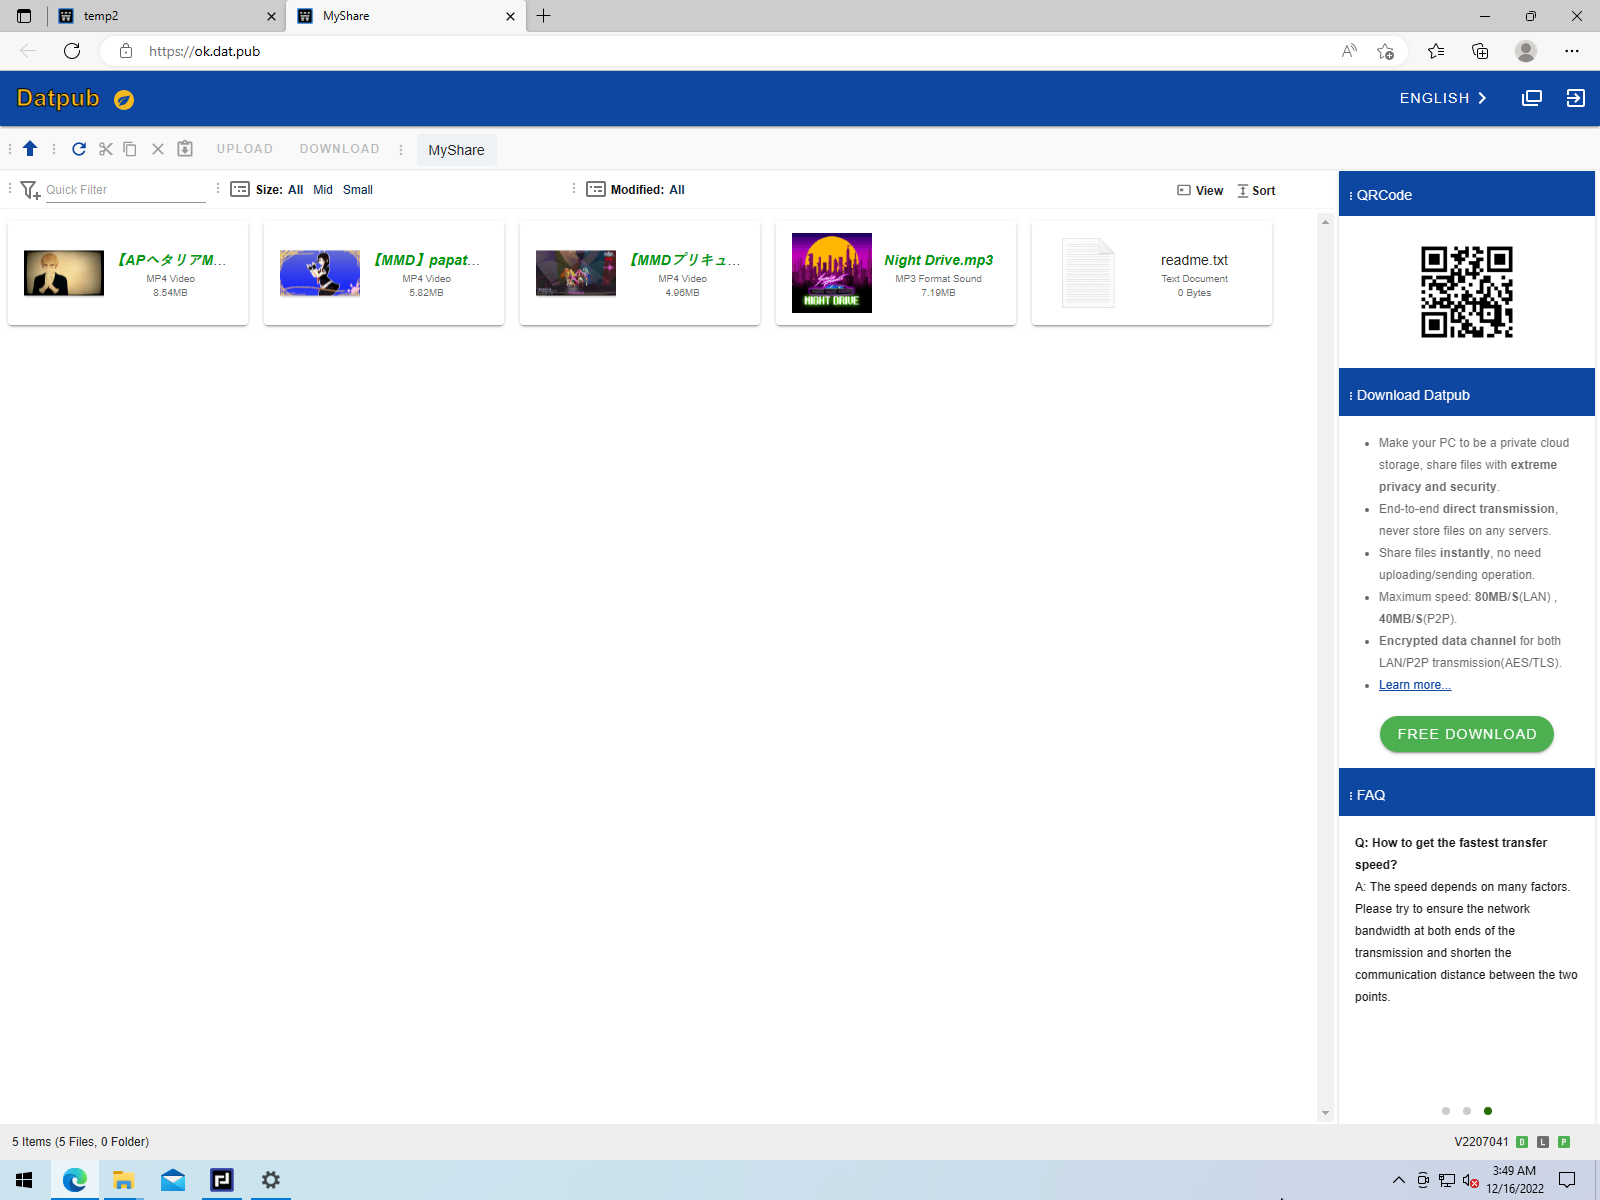Click the delete X icon in the toolbar
Image resolution: width=1600 pixels, height=1200 pixels.
[158, 149]
